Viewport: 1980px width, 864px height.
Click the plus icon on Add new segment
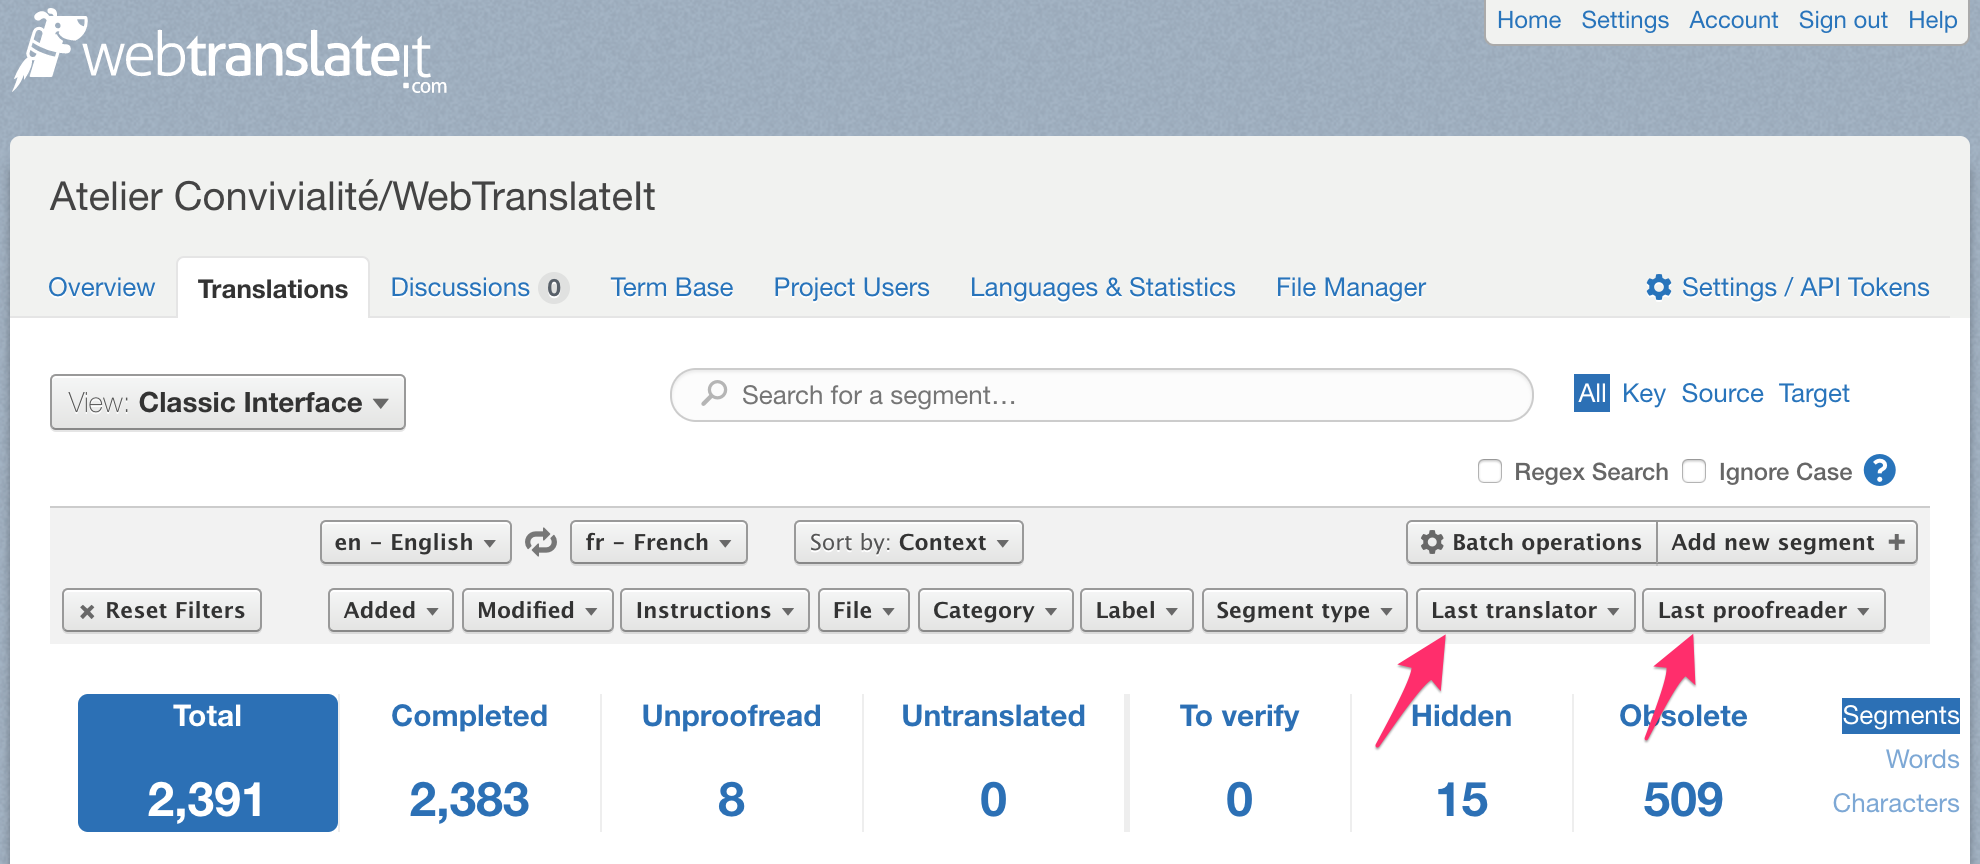tap(1896, 542)
